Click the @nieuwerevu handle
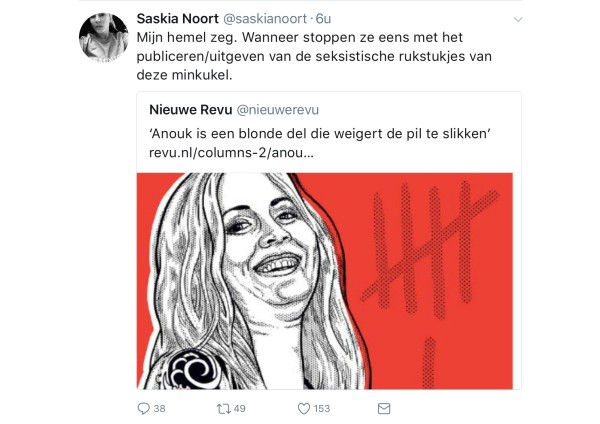This screenshot has height=424, width=600. (277, 110)
